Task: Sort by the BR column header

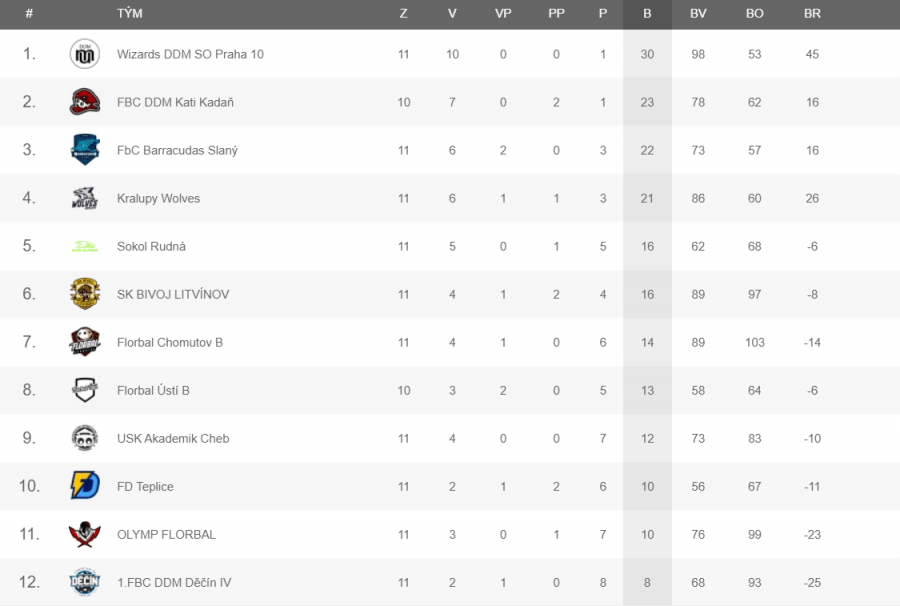Action: (x=812, y=13)
